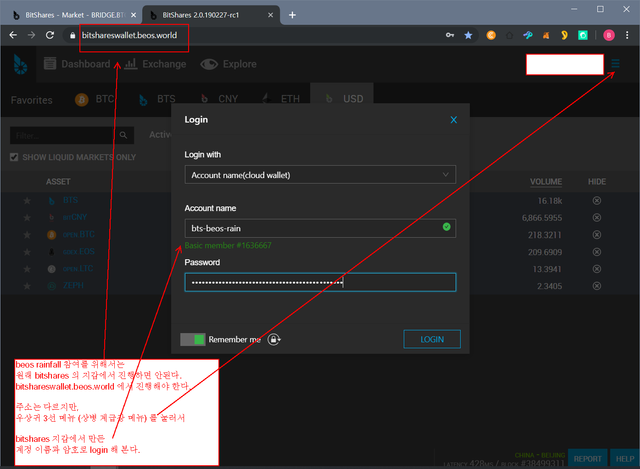Star the OPEN.LTC asset row

click(27, 269)
